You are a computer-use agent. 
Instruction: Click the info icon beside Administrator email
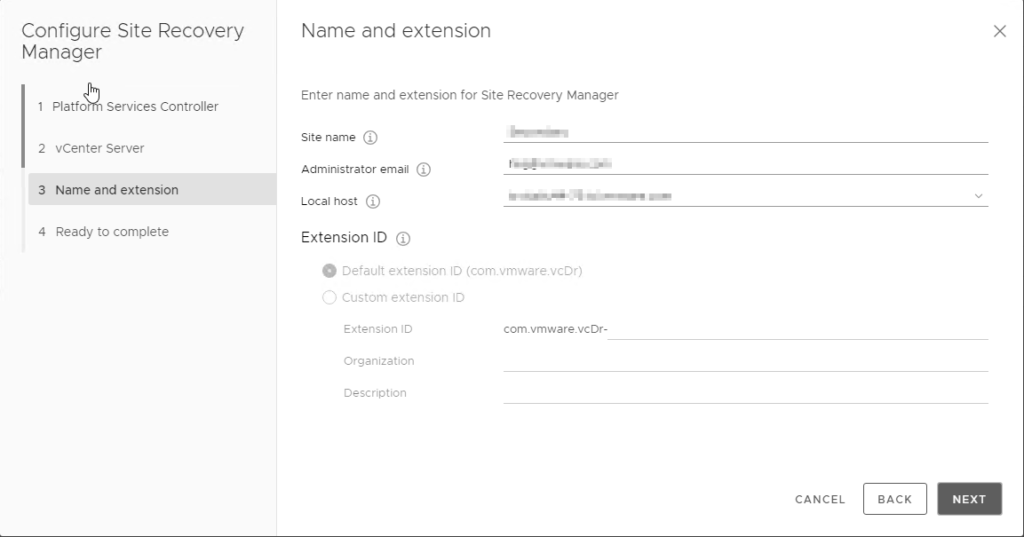point(423,170)
